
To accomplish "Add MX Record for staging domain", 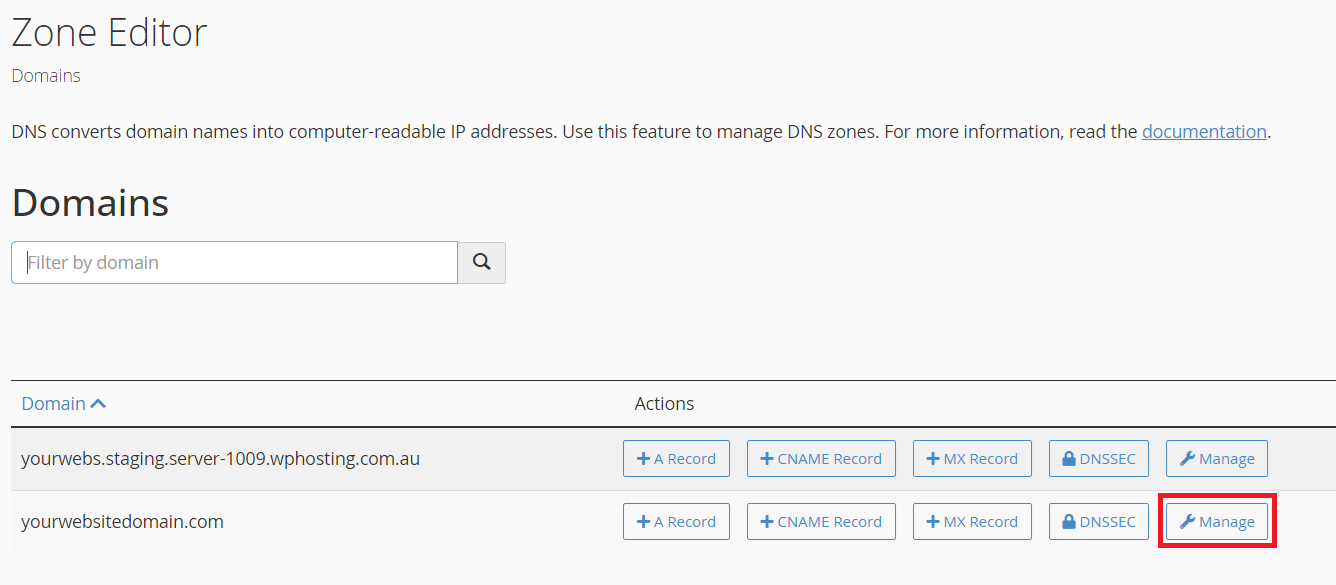I will tap(972, 459).
